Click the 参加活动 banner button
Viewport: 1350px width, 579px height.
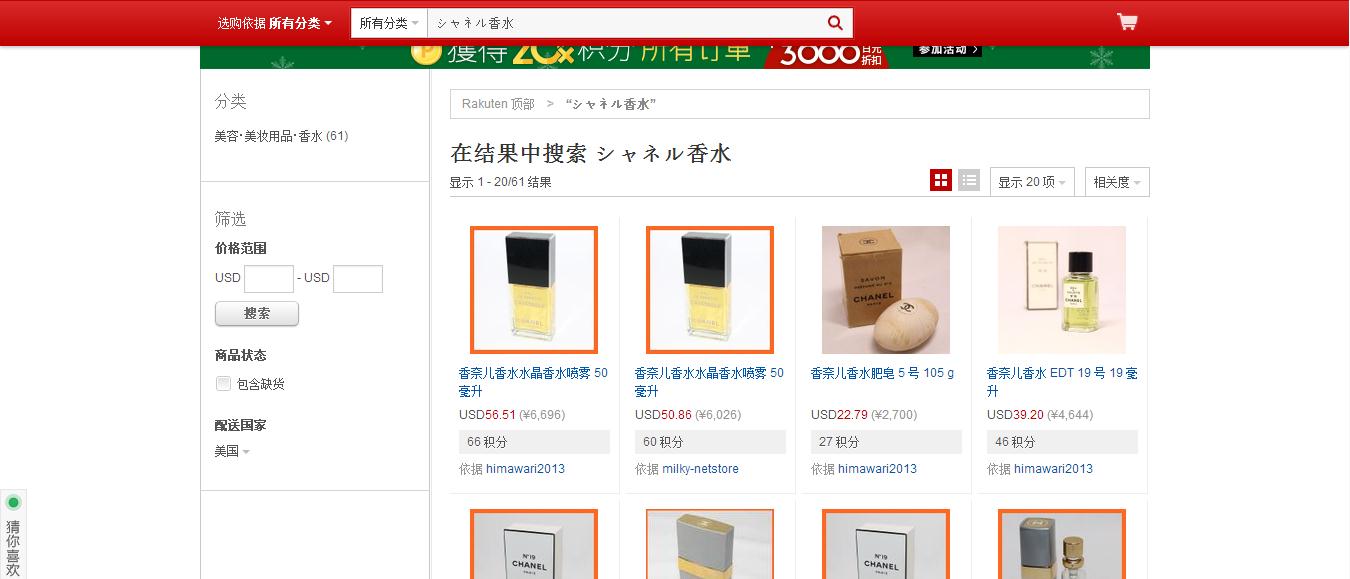pos(947,50)
